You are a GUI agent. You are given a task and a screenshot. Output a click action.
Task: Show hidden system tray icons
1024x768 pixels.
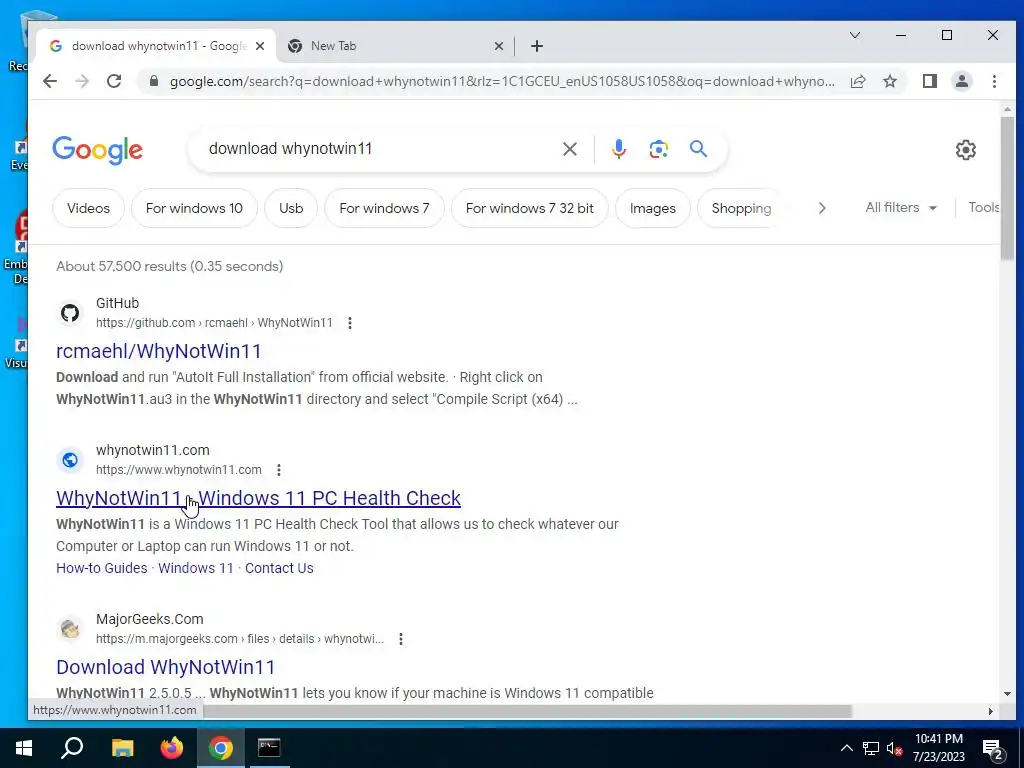846,748
